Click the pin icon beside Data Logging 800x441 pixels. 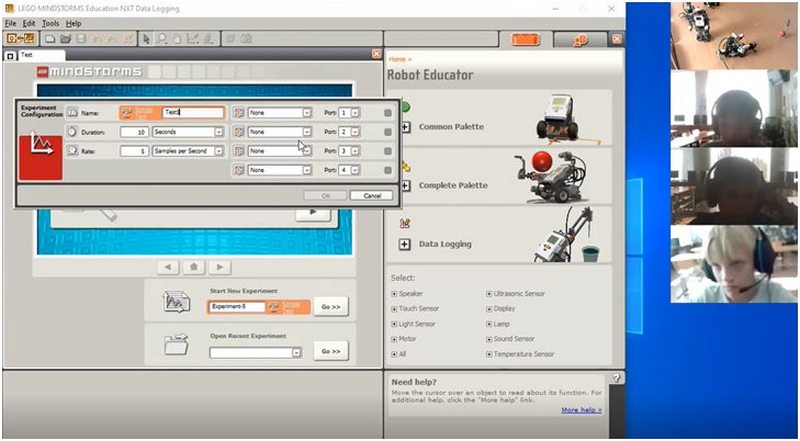pyautogui.click(x=405, y=223)
